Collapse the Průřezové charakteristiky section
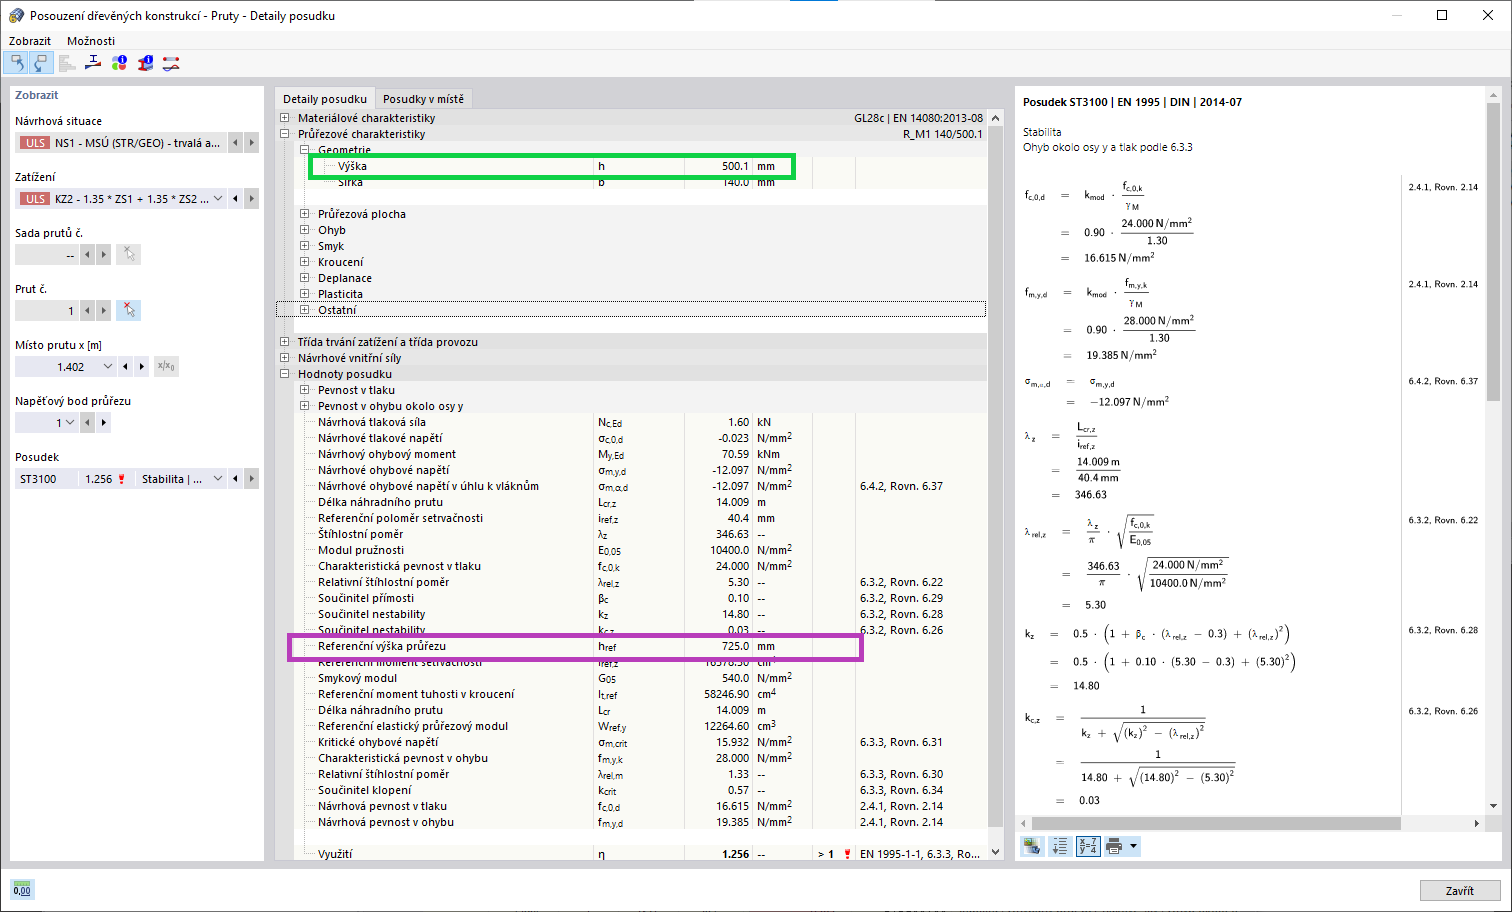 tap(285, 134)
